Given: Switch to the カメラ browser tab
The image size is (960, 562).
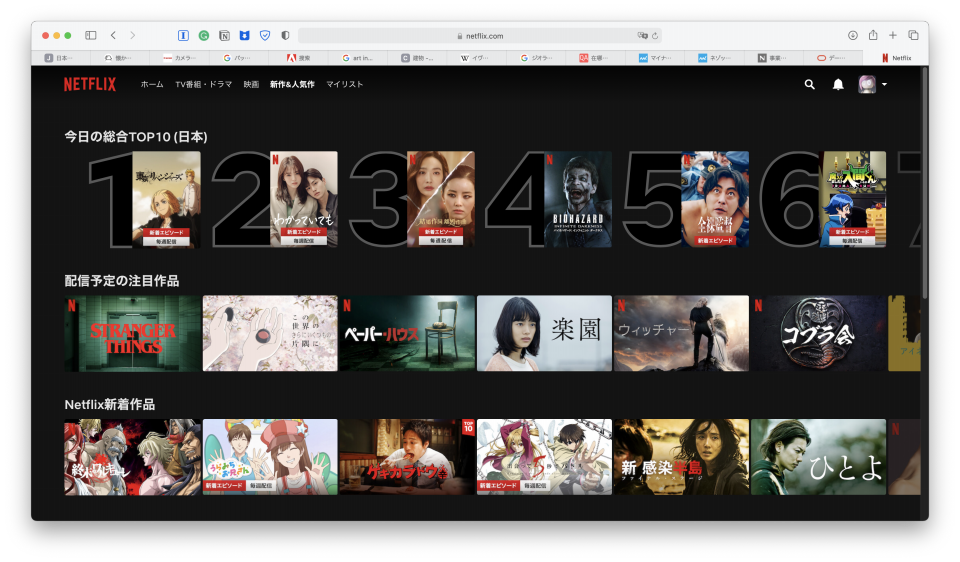Looking at the screenshot, I should point(180,58).
